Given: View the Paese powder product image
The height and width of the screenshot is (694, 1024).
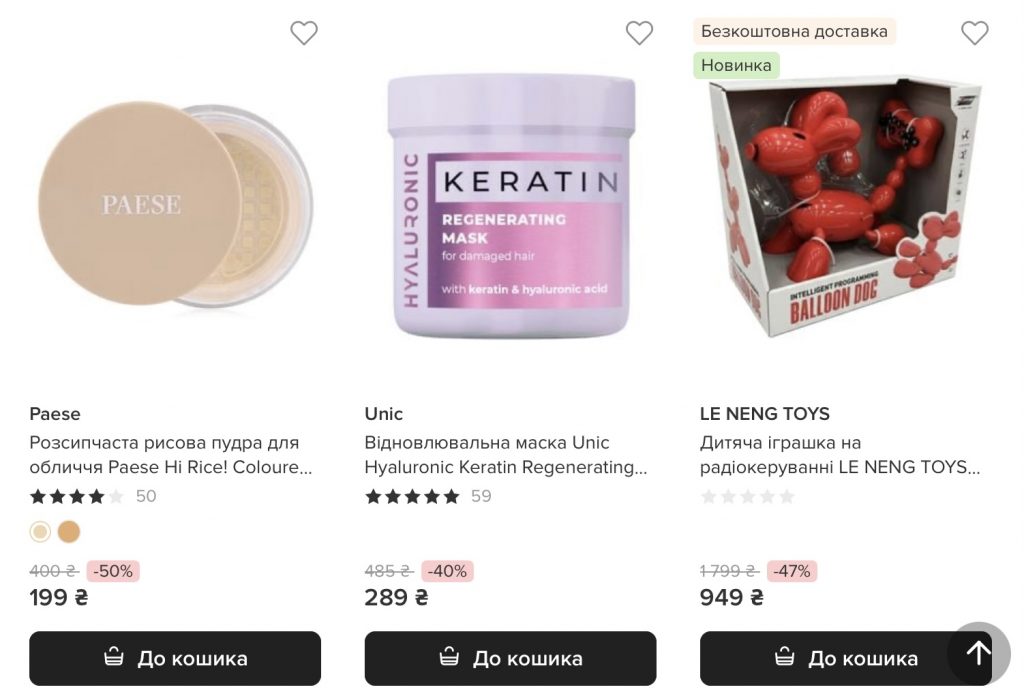Looking at the screenshot, I should point(175,205).
